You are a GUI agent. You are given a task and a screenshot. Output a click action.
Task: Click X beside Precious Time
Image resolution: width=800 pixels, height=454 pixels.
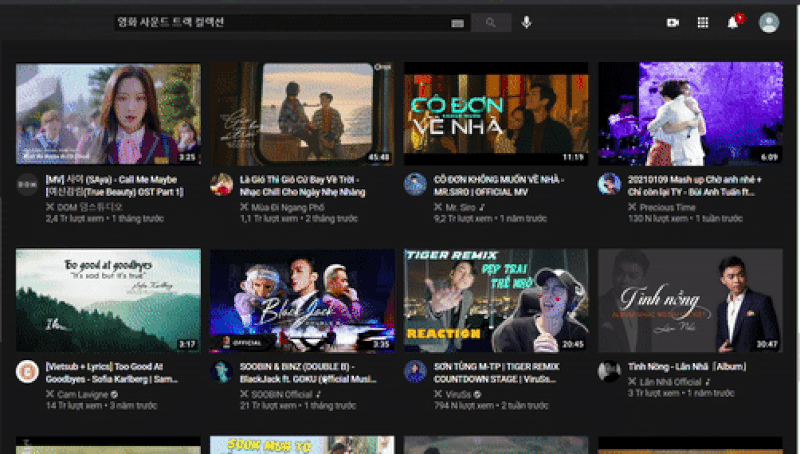632,207
